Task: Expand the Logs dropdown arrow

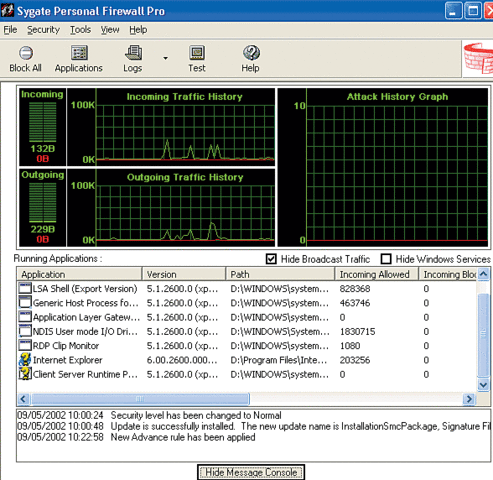Action: click(x=165, y=58)
